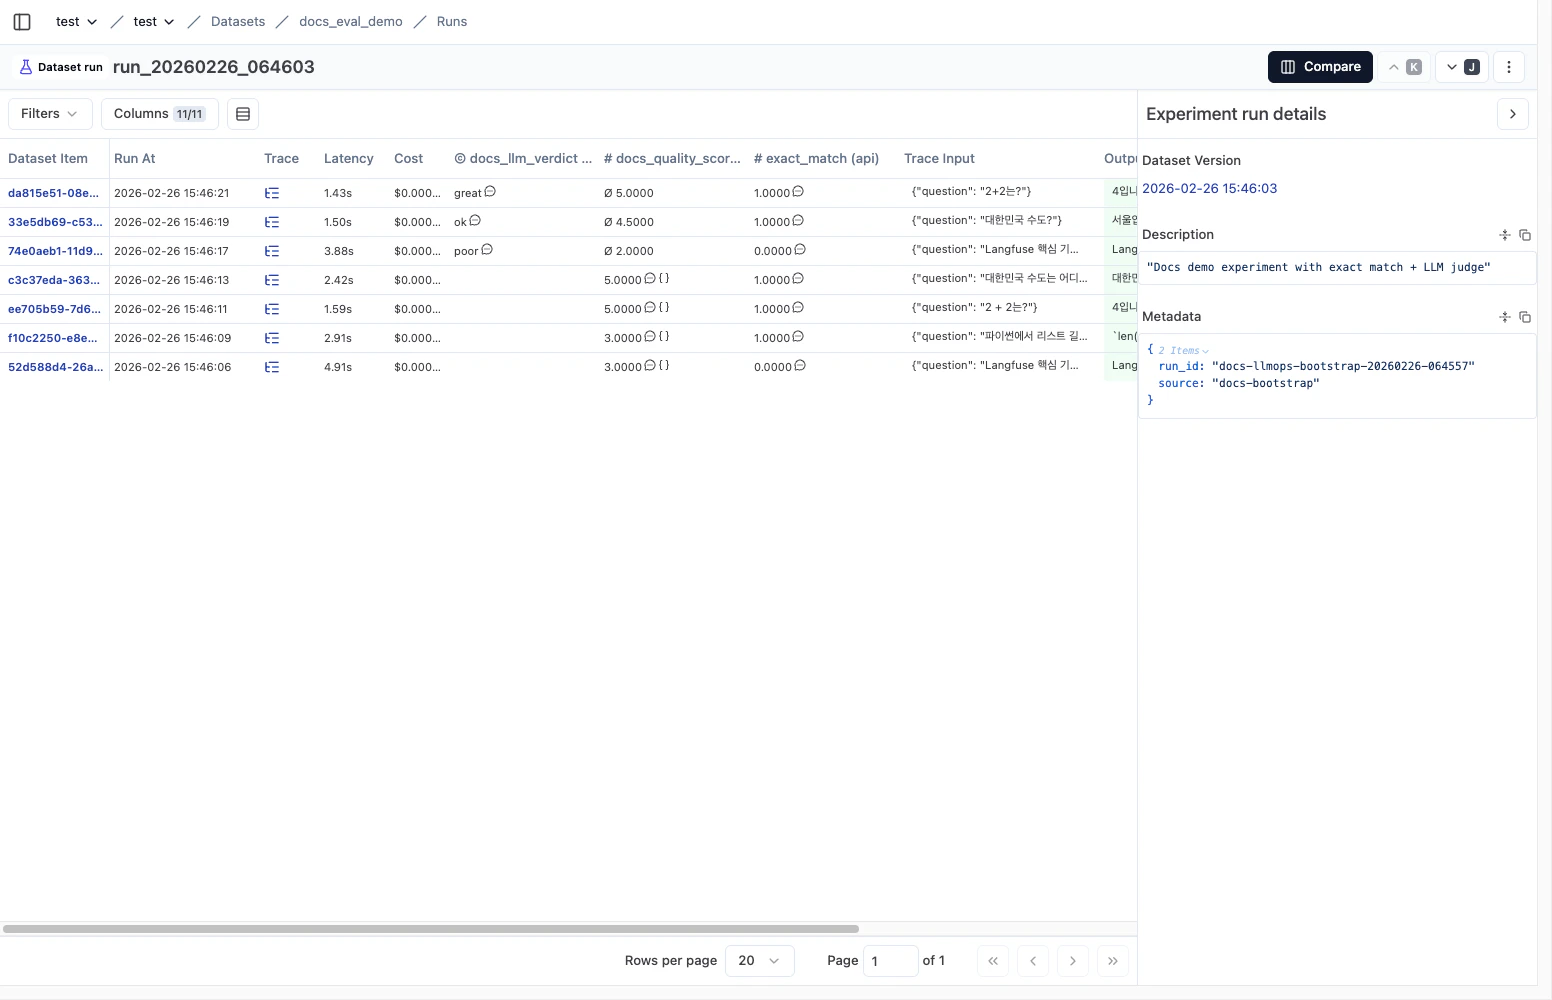Change row height with table layout icon
The height and width of the screenshot is (1000, 1552).
click(243, 114)
